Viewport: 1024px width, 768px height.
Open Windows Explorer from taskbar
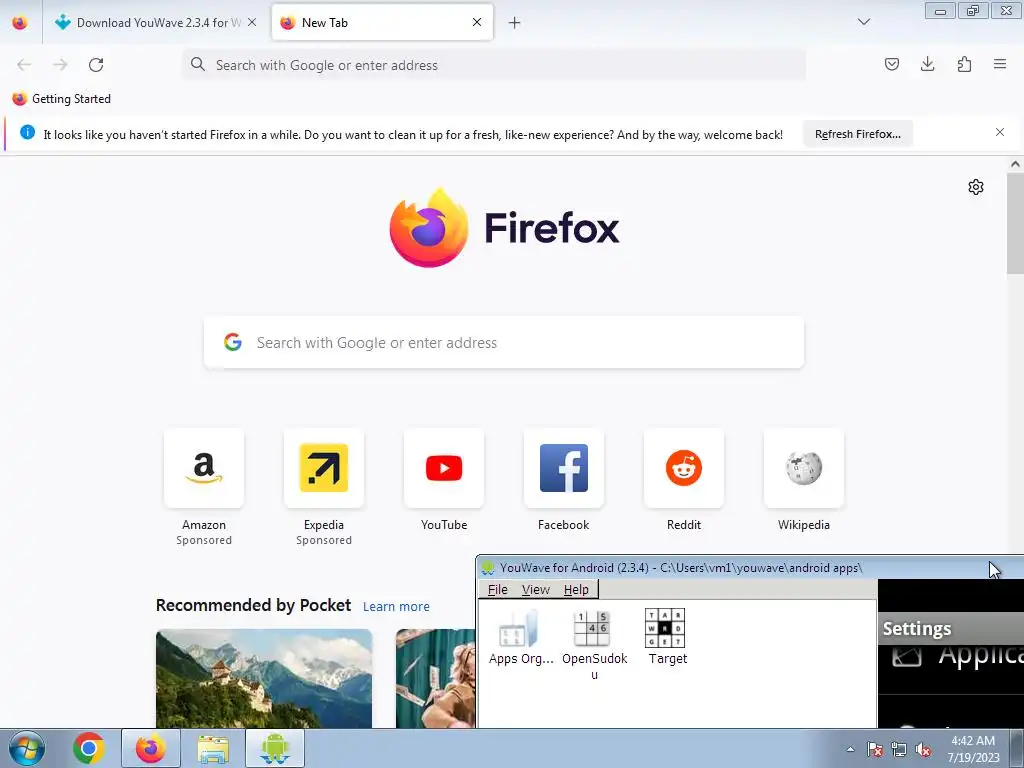pyautogui.click(x=213, y=748)
